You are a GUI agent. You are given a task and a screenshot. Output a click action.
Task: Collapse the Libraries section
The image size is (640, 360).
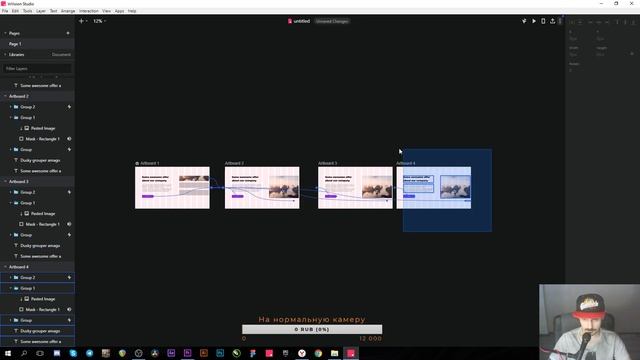click(x=5, y=54)
